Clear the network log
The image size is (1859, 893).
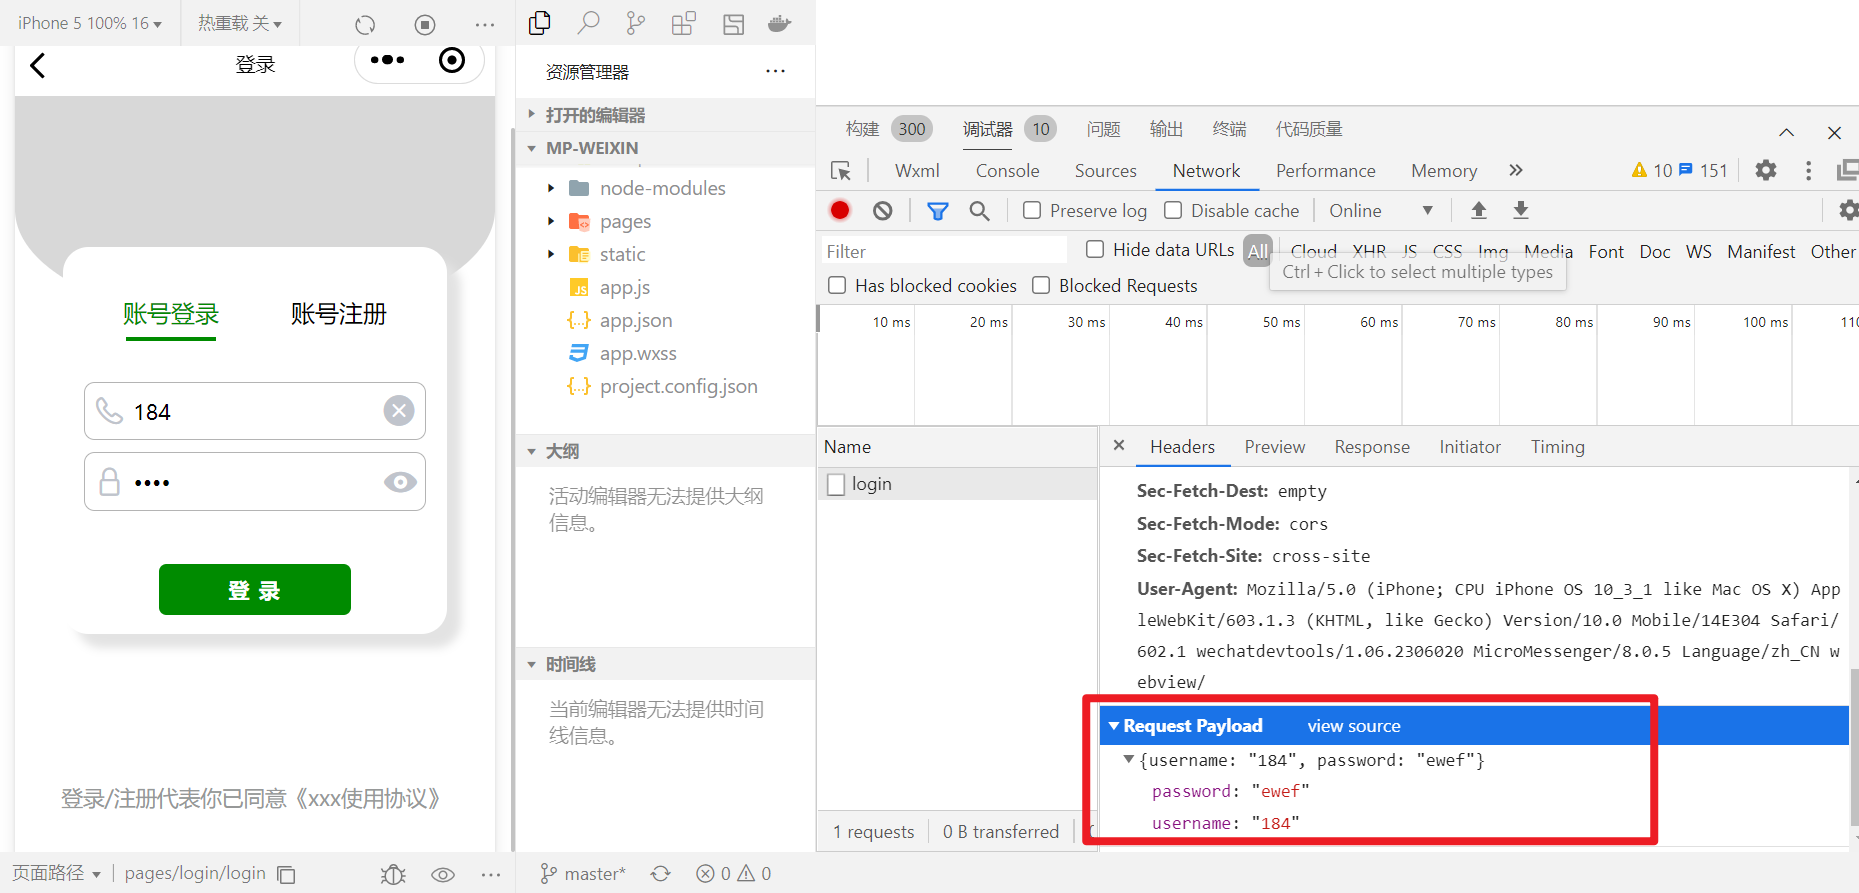pyautogui.click(x=882, y=210)
